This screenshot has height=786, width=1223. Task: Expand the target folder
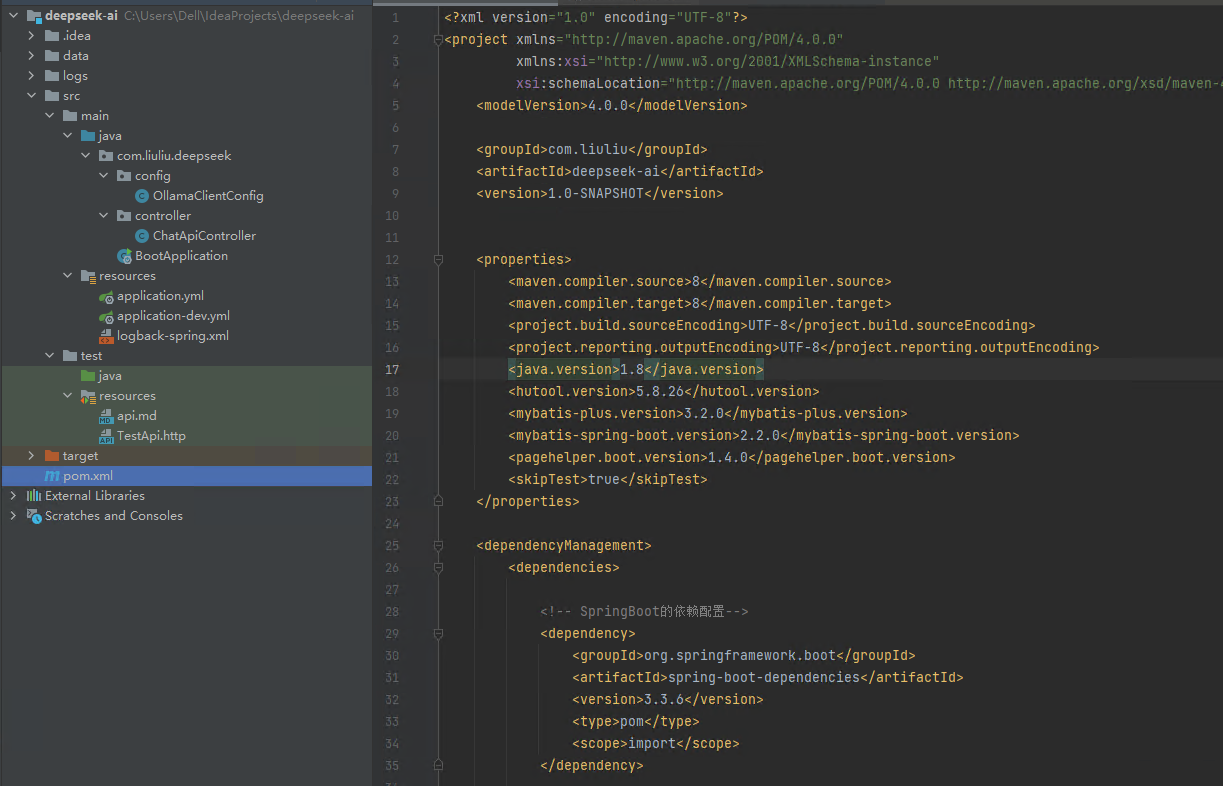[31, 456]
